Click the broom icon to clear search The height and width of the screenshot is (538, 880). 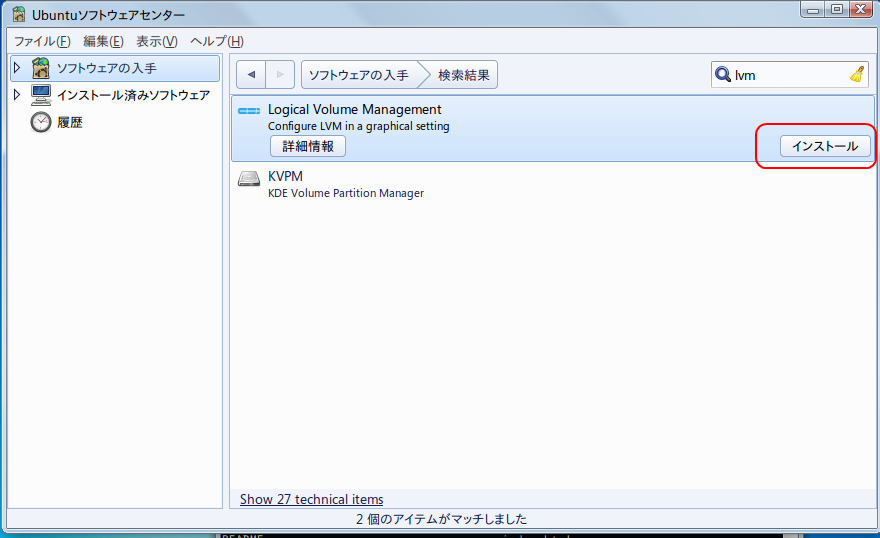tap(856, 74)
